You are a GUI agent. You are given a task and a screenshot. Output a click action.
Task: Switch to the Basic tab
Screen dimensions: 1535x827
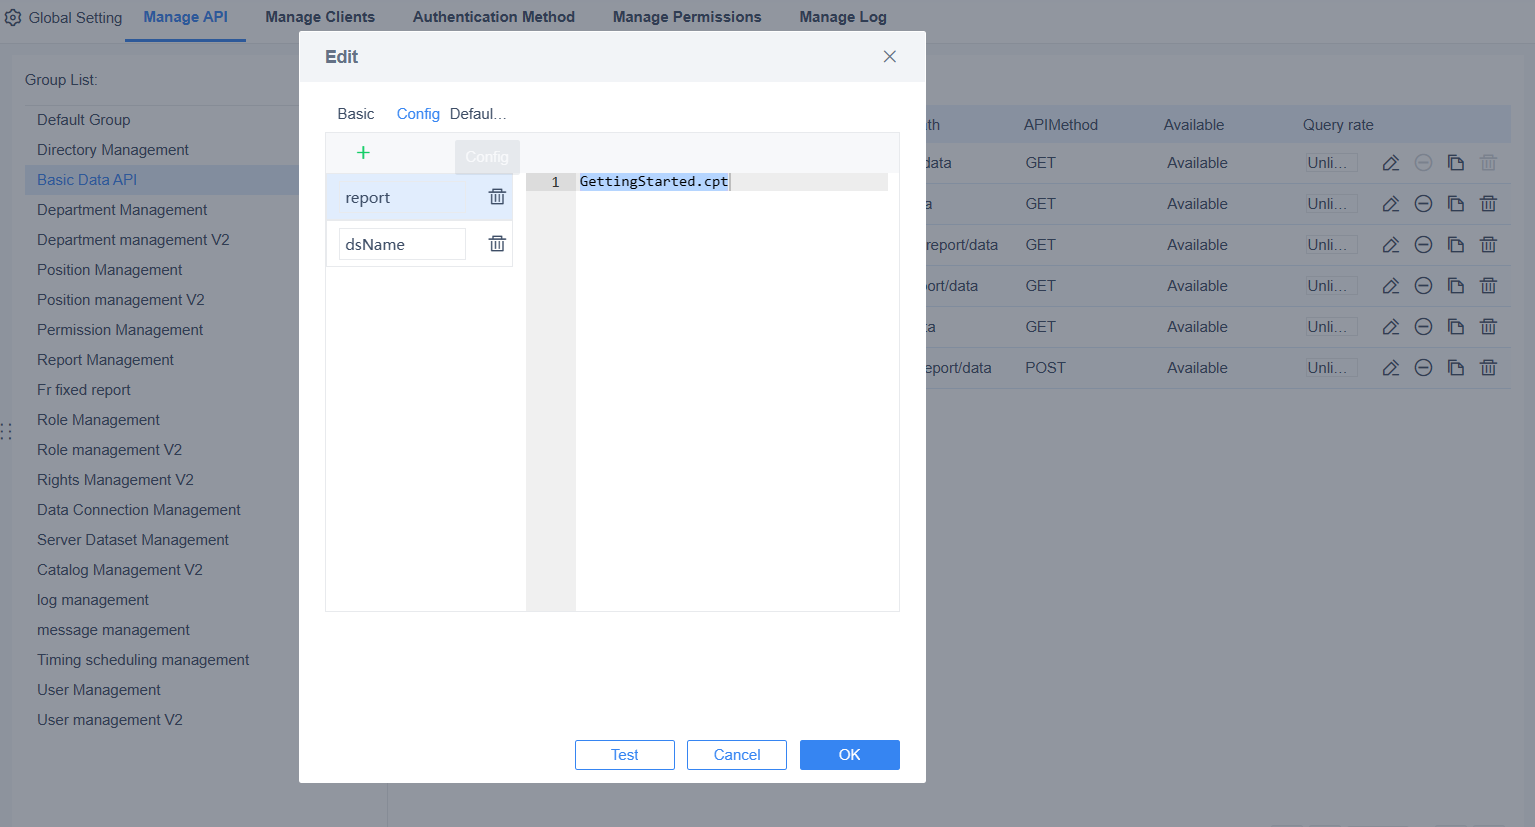355,113
